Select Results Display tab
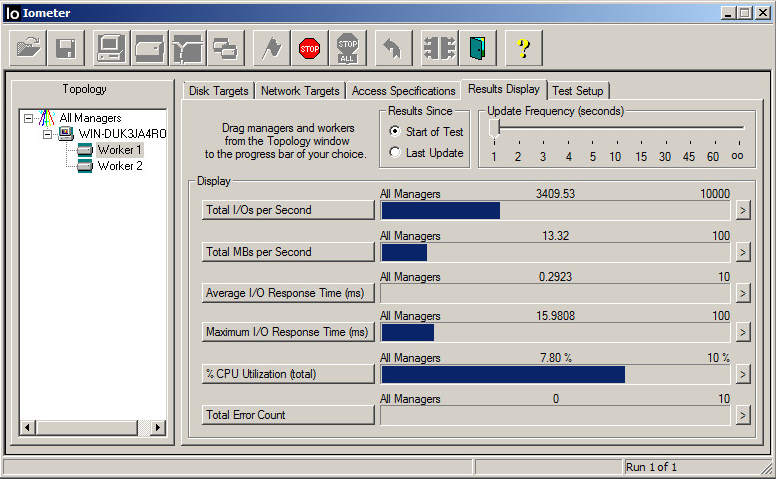The image size is (776, 479). [504, 89]
